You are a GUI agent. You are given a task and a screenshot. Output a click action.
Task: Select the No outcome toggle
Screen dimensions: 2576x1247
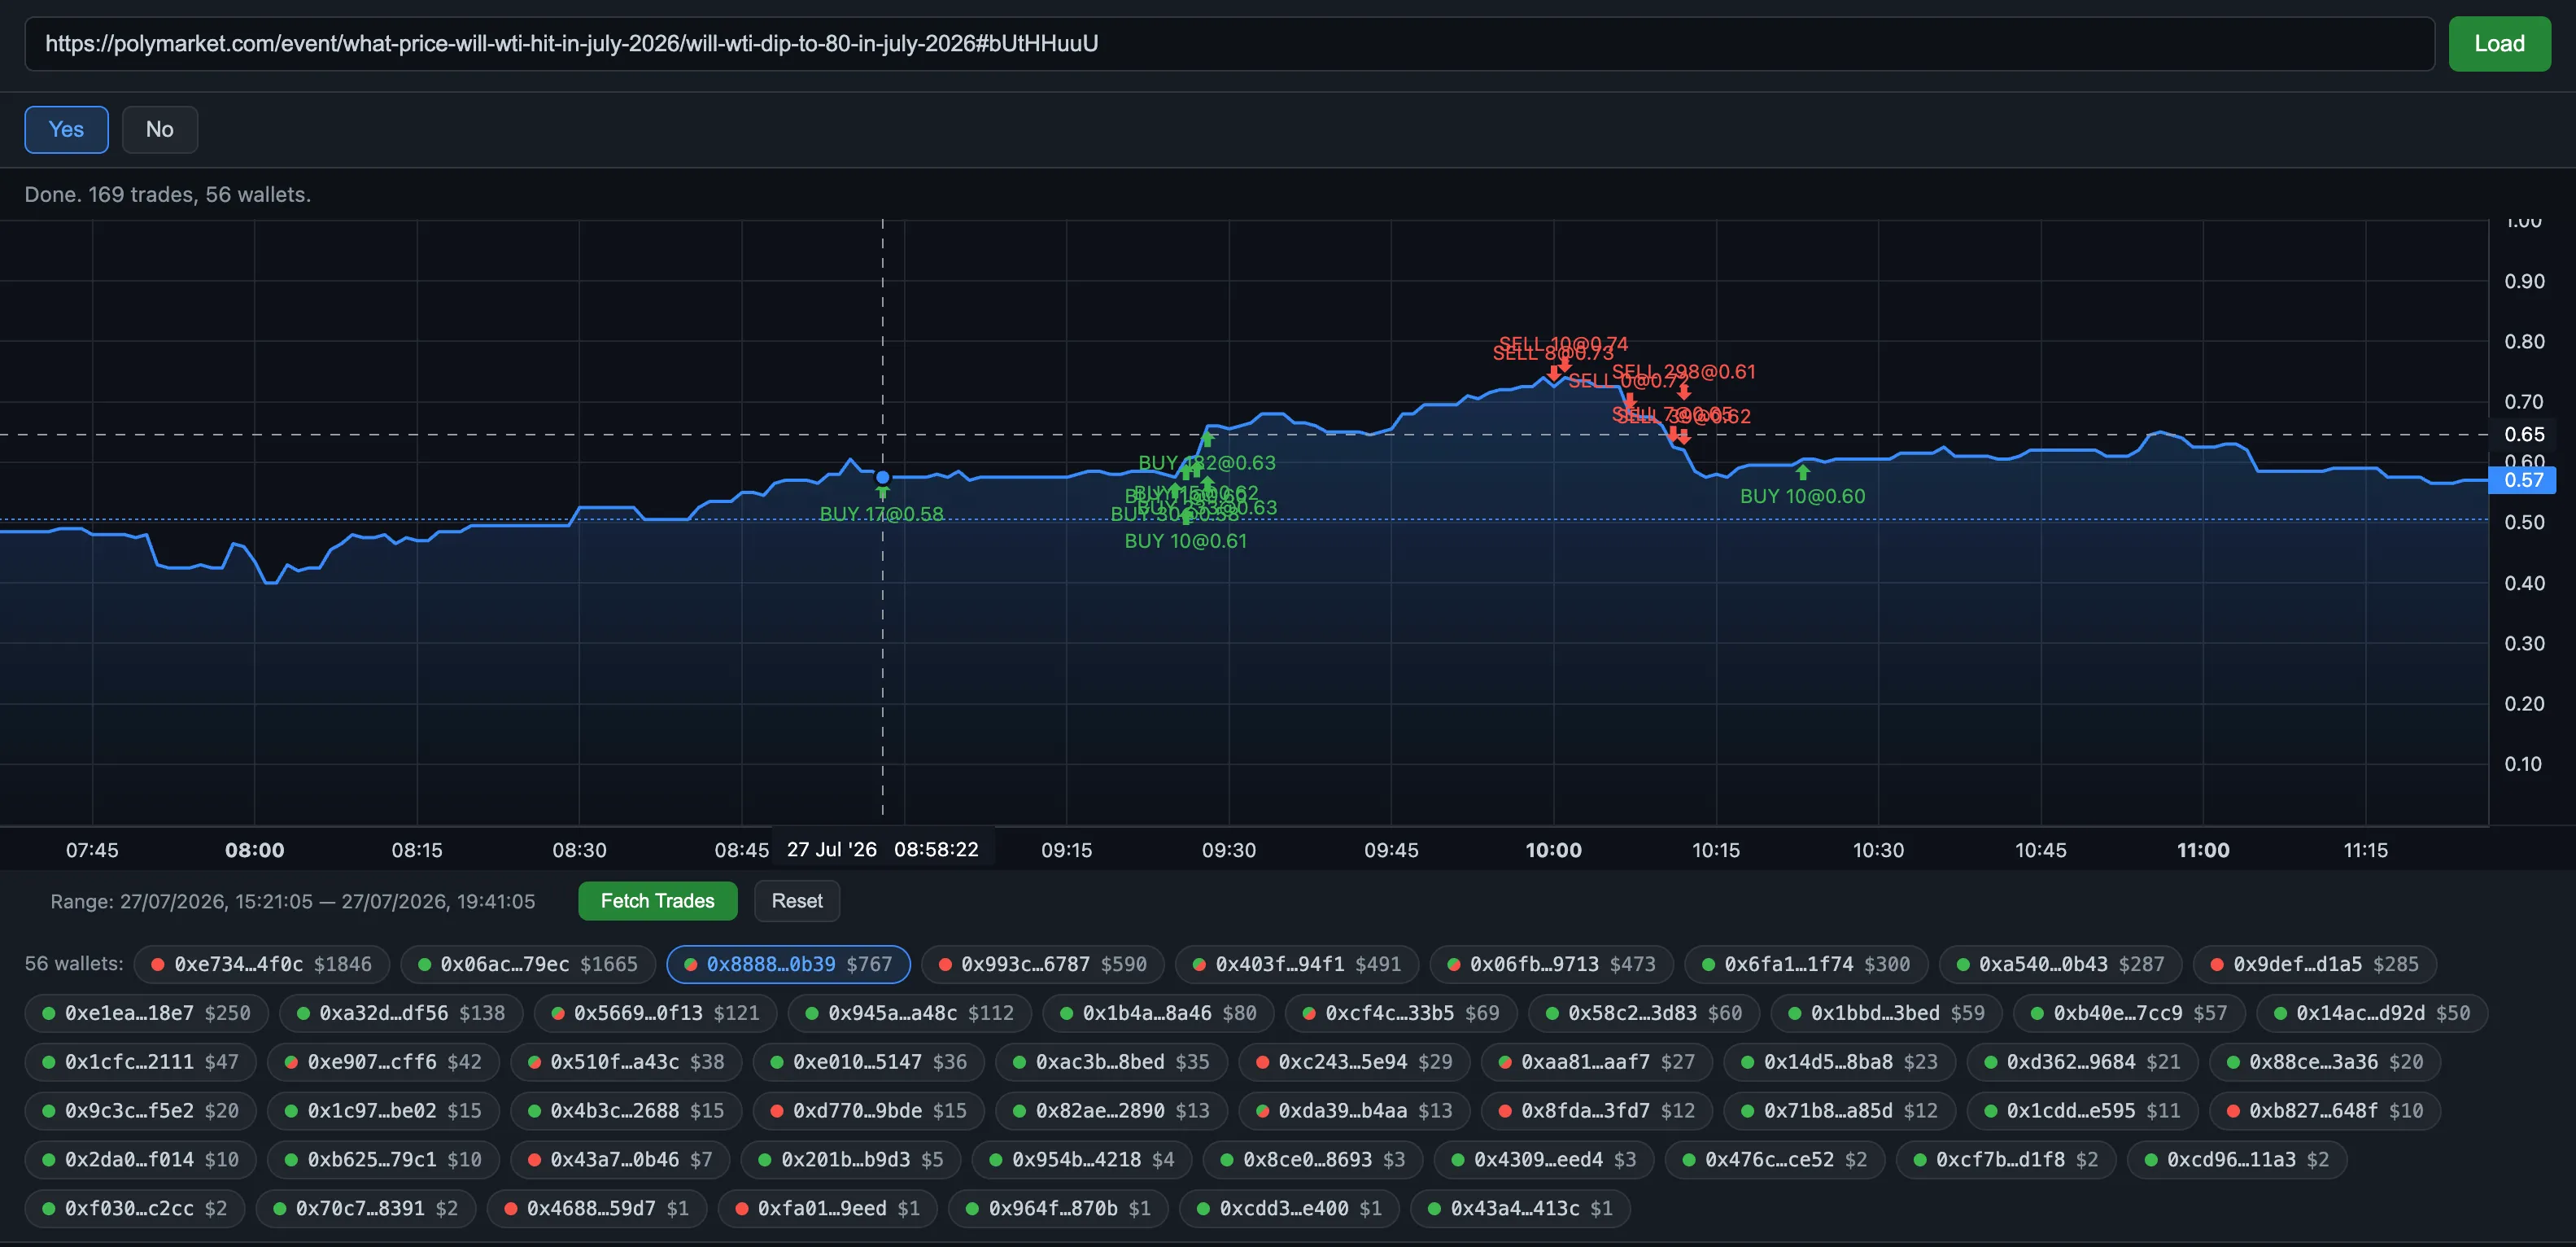coord(160,129)
